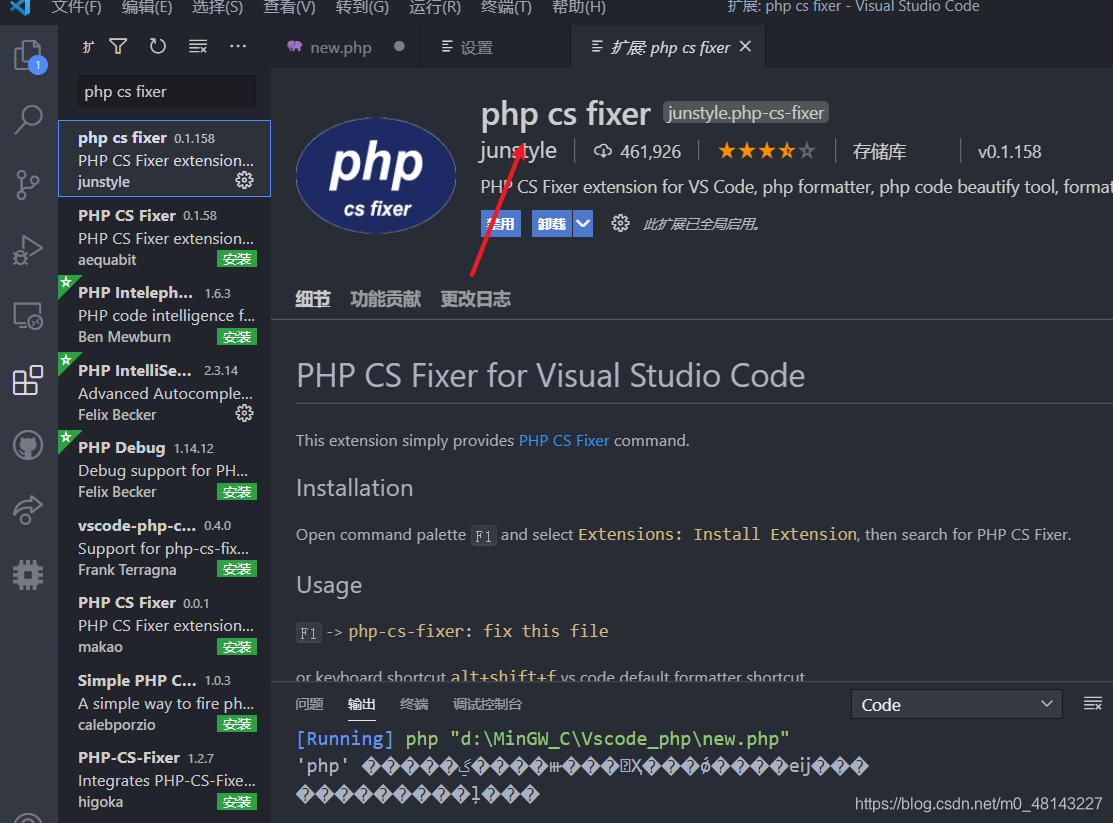
Task: Install PHP Intelephense extension
Action: click(x=236, y=337)
